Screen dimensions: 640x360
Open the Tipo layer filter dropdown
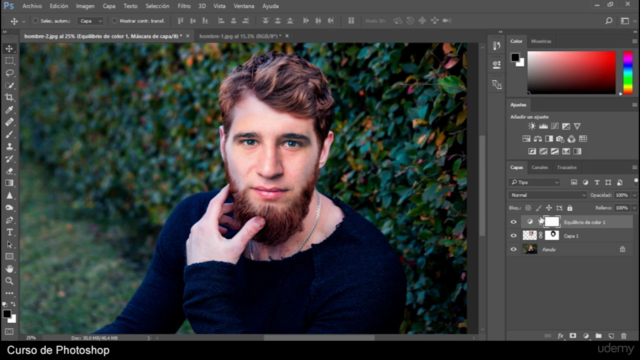coord(534,182)
